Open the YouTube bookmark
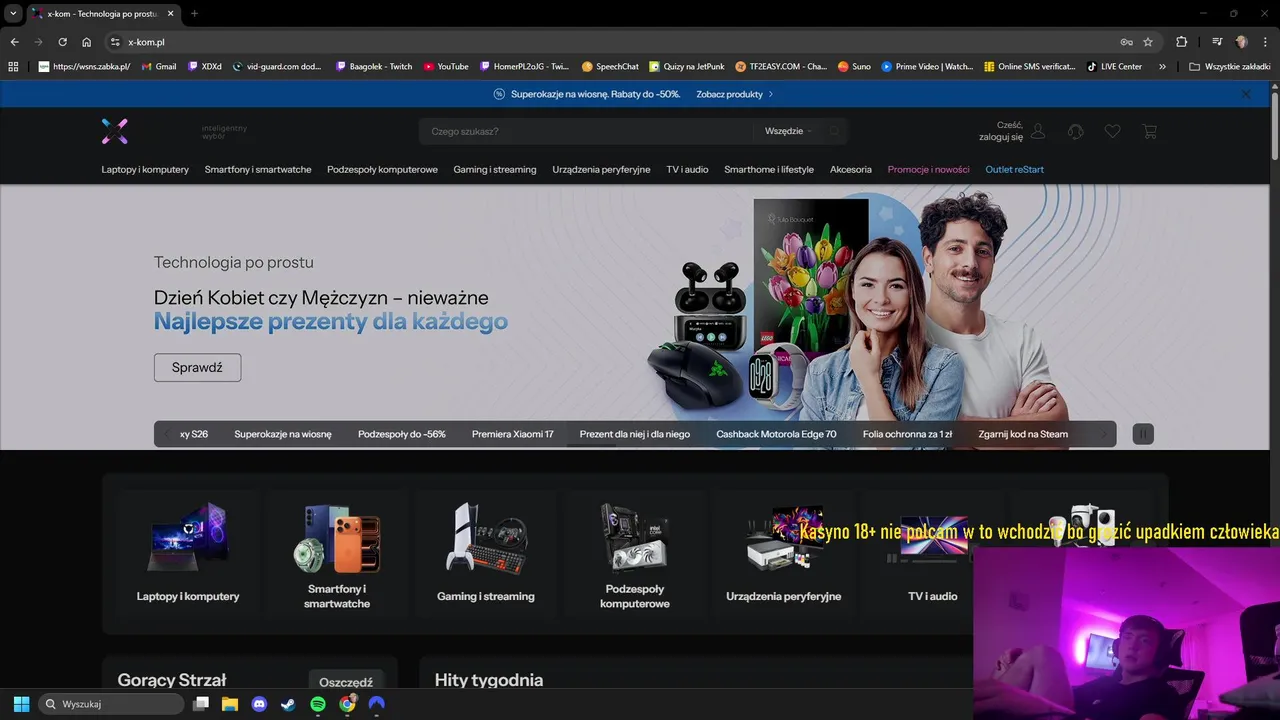Image resolution: width=1280 pixels, height=720 pixels. 446,67
